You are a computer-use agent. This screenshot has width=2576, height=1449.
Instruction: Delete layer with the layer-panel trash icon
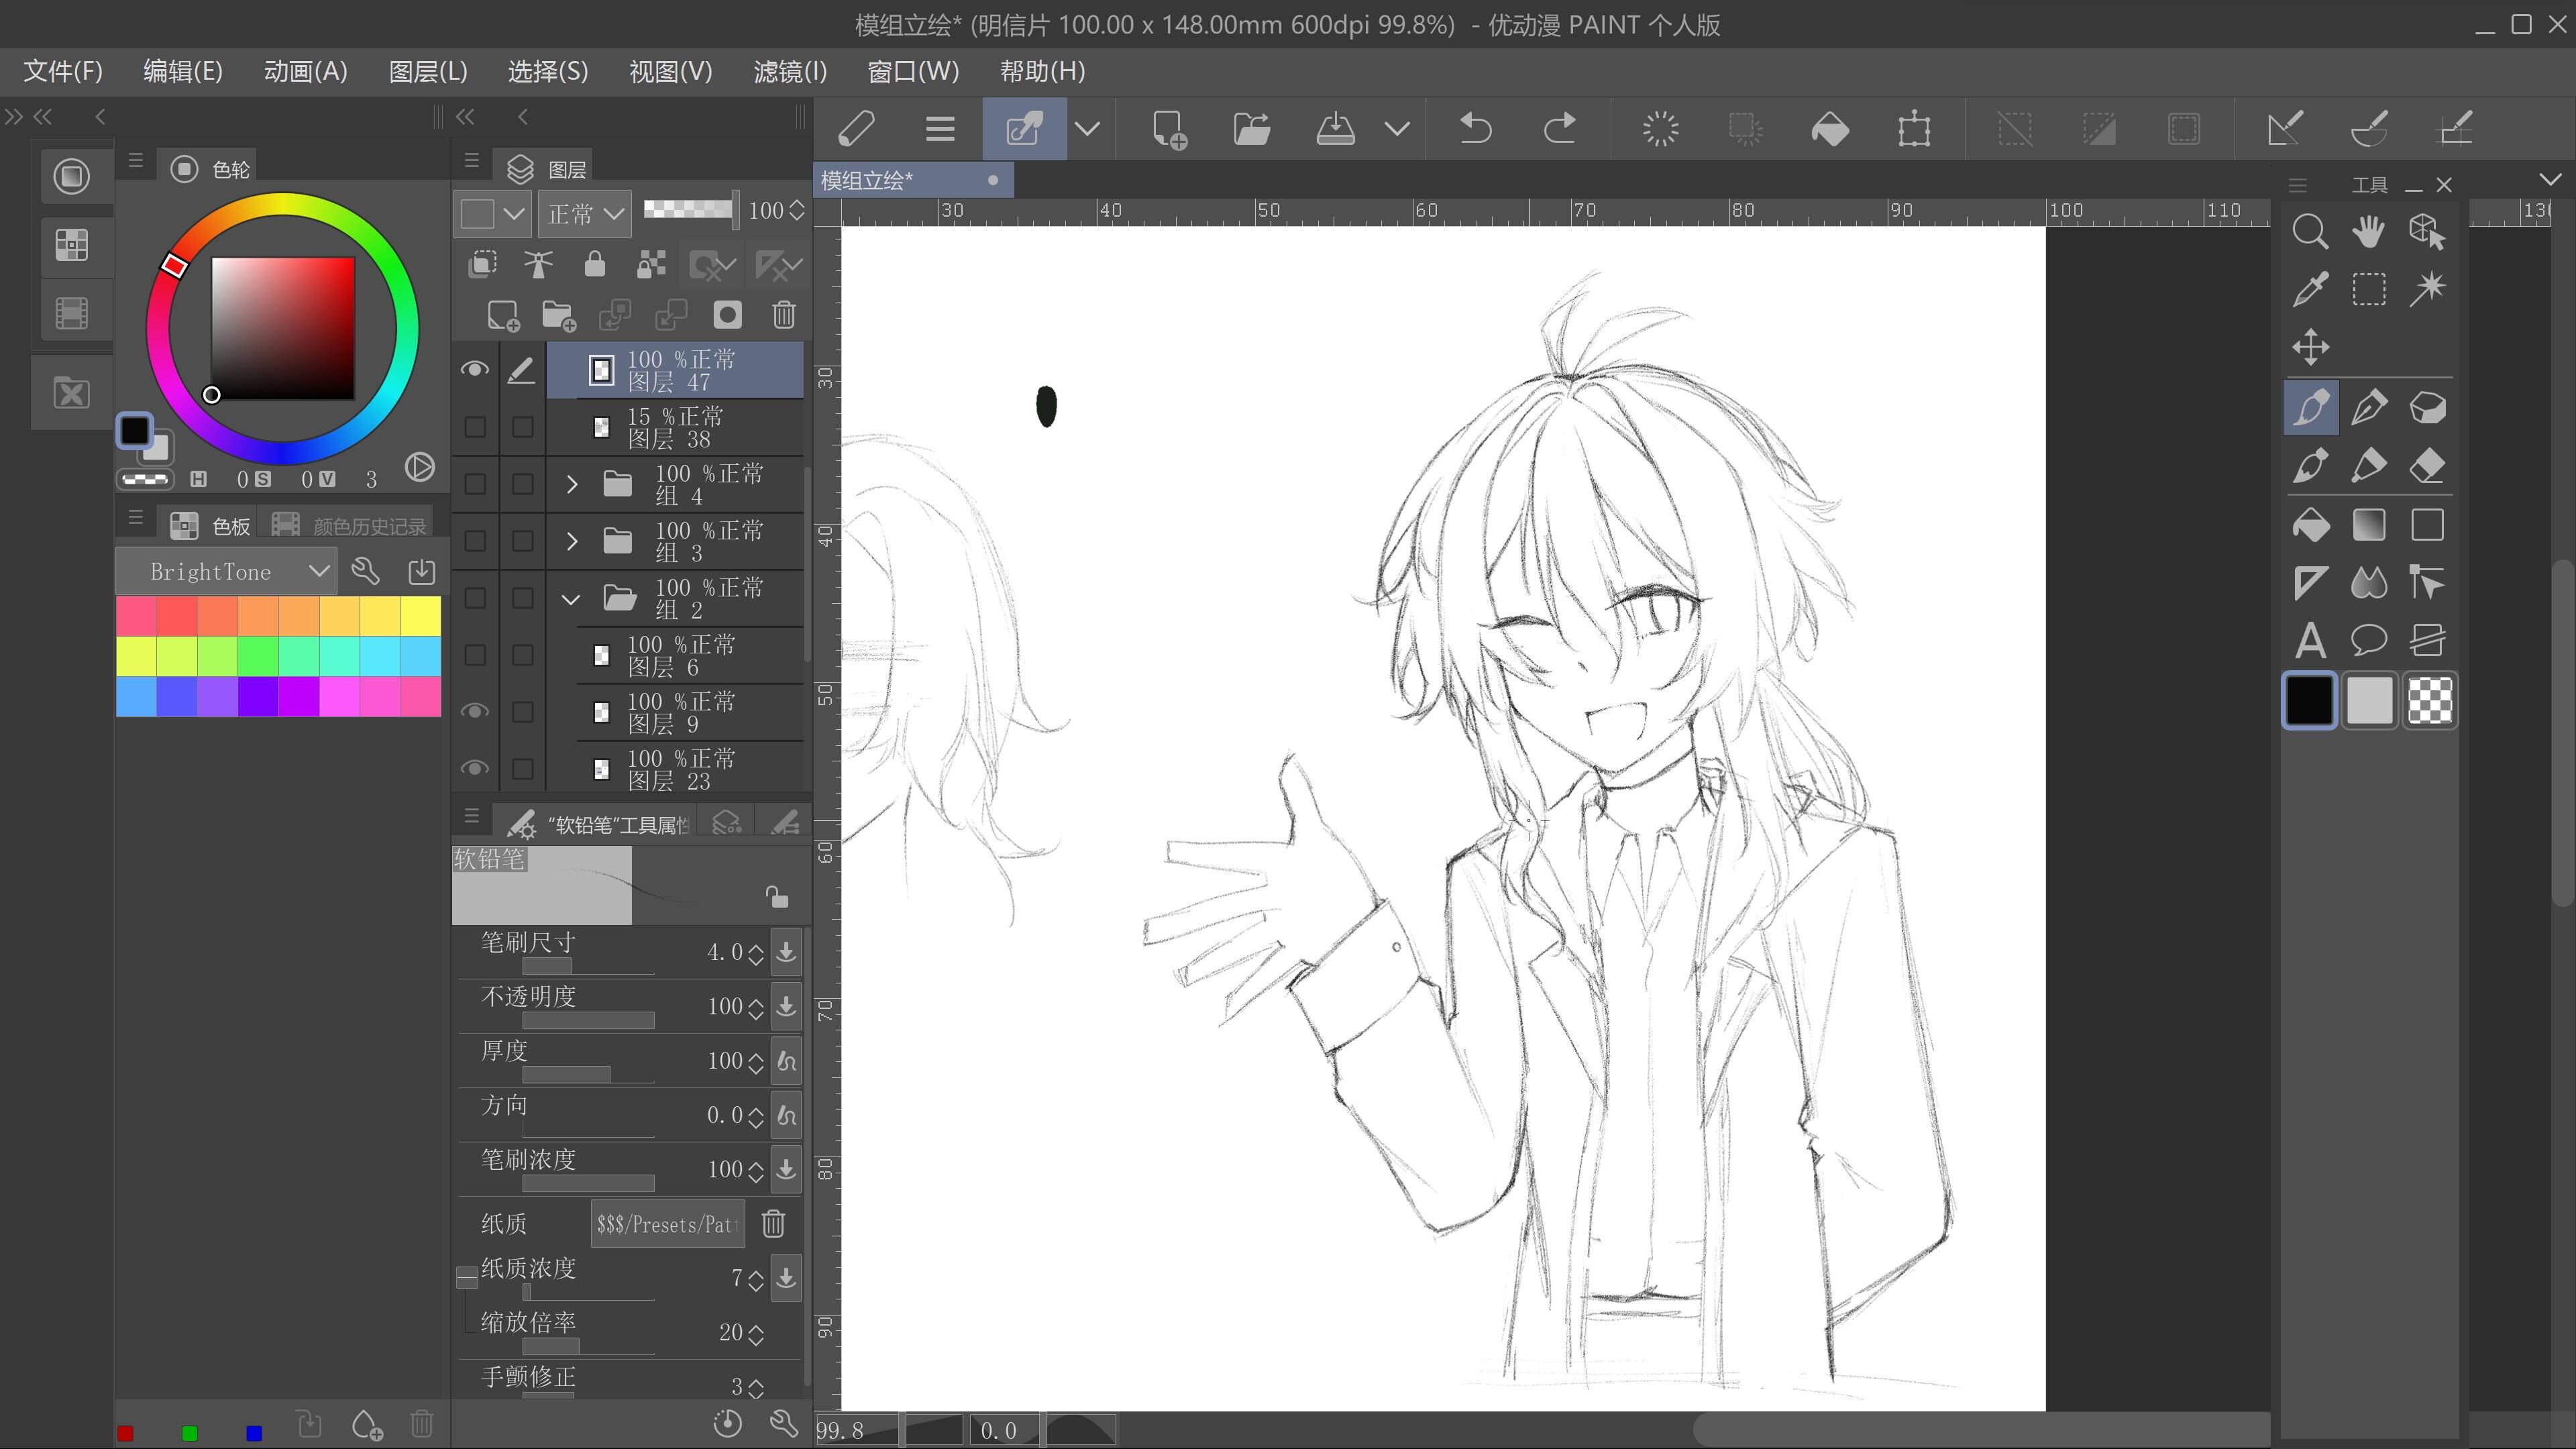coord(784,316)
